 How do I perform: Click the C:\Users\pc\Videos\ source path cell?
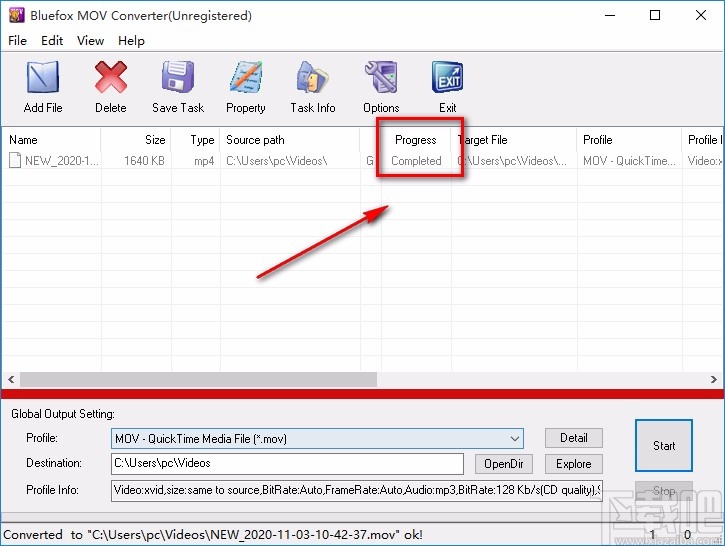276,161
